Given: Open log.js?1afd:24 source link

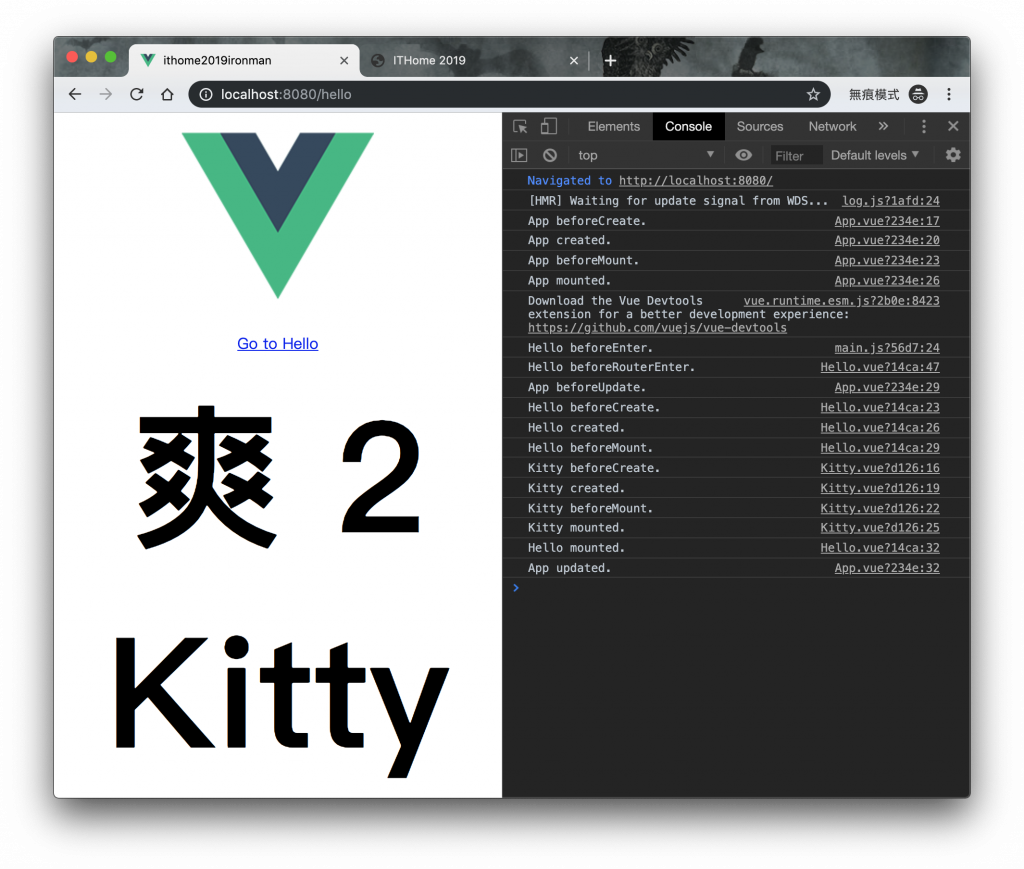Looking at the screenshot, I should (891, 201).
